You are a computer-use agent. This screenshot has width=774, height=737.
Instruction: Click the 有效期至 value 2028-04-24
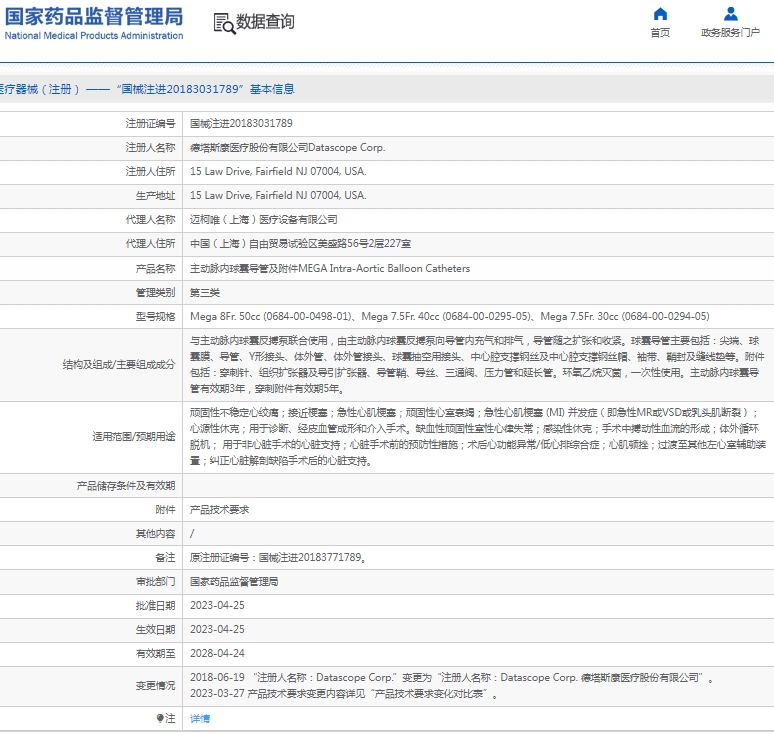217,654
